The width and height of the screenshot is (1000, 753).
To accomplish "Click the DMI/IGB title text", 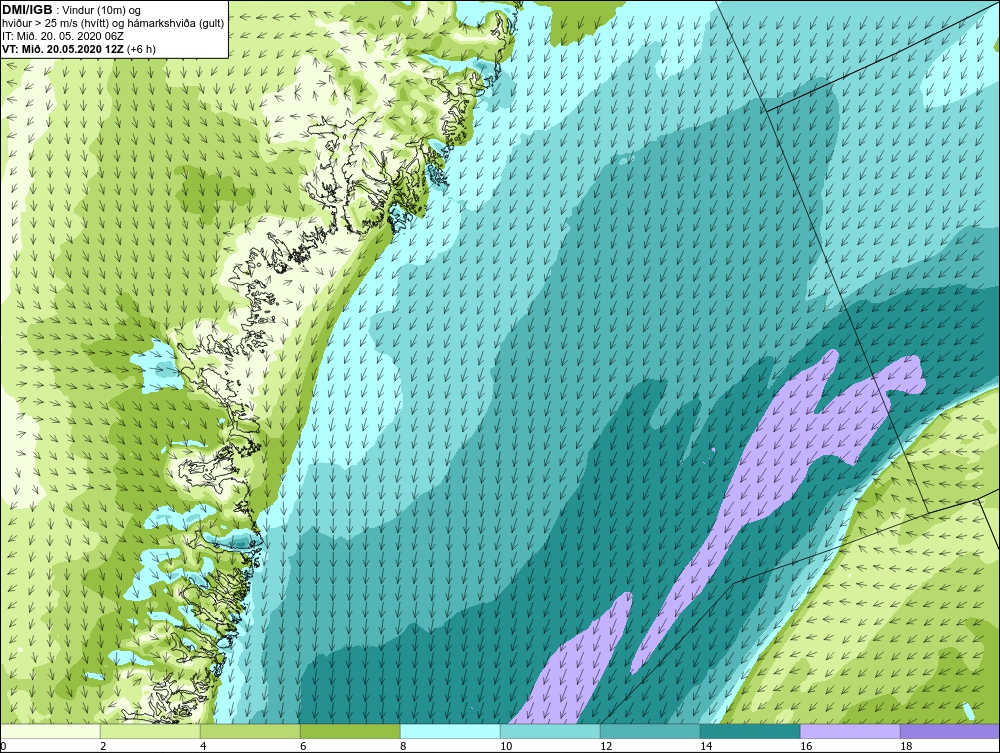I will point(27,10).
